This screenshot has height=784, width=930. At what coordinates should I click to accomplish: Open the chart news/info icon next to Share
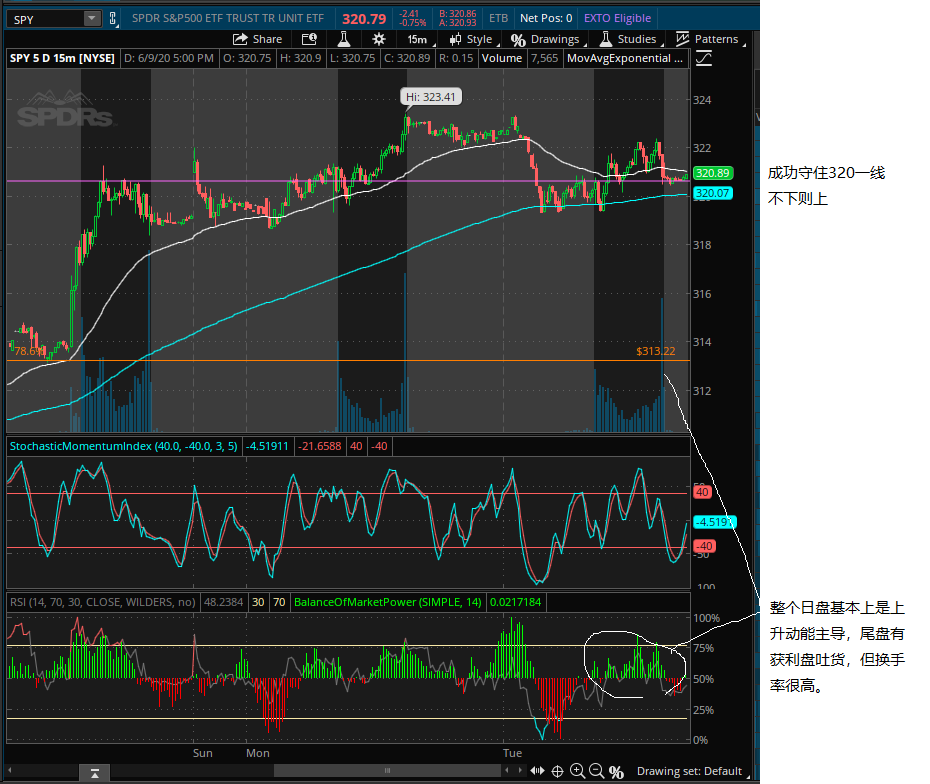click(309, 39)
